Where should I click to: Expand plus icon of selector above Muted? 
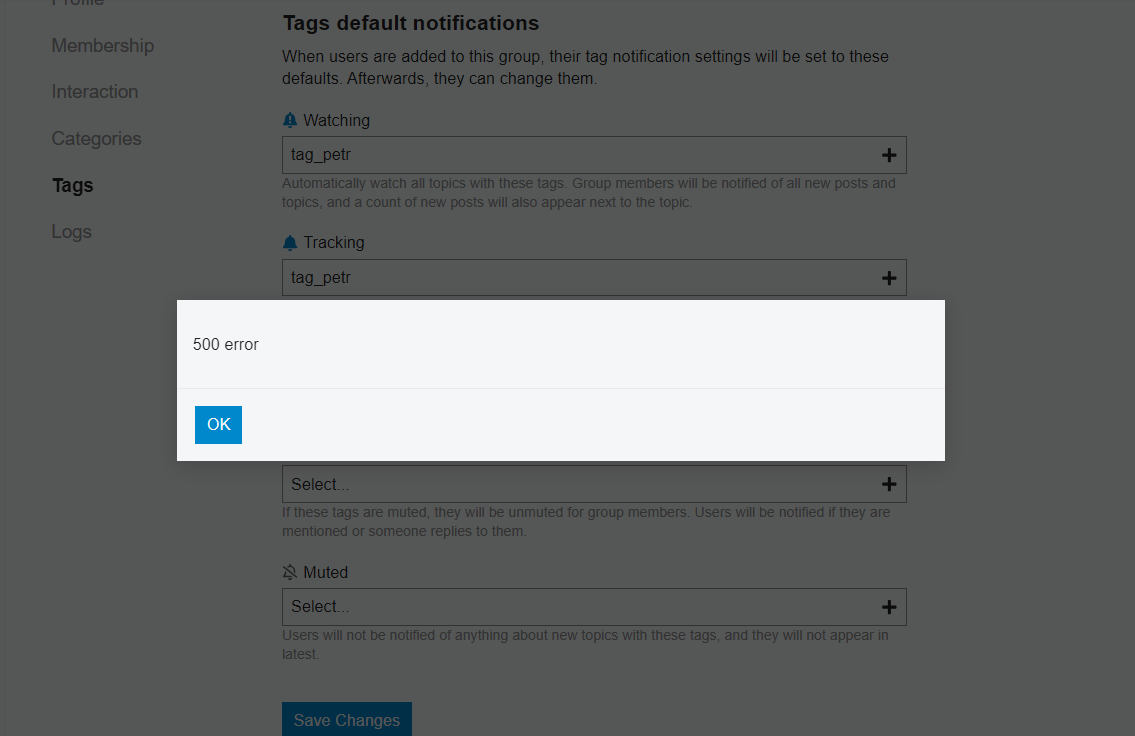(889, 484)
